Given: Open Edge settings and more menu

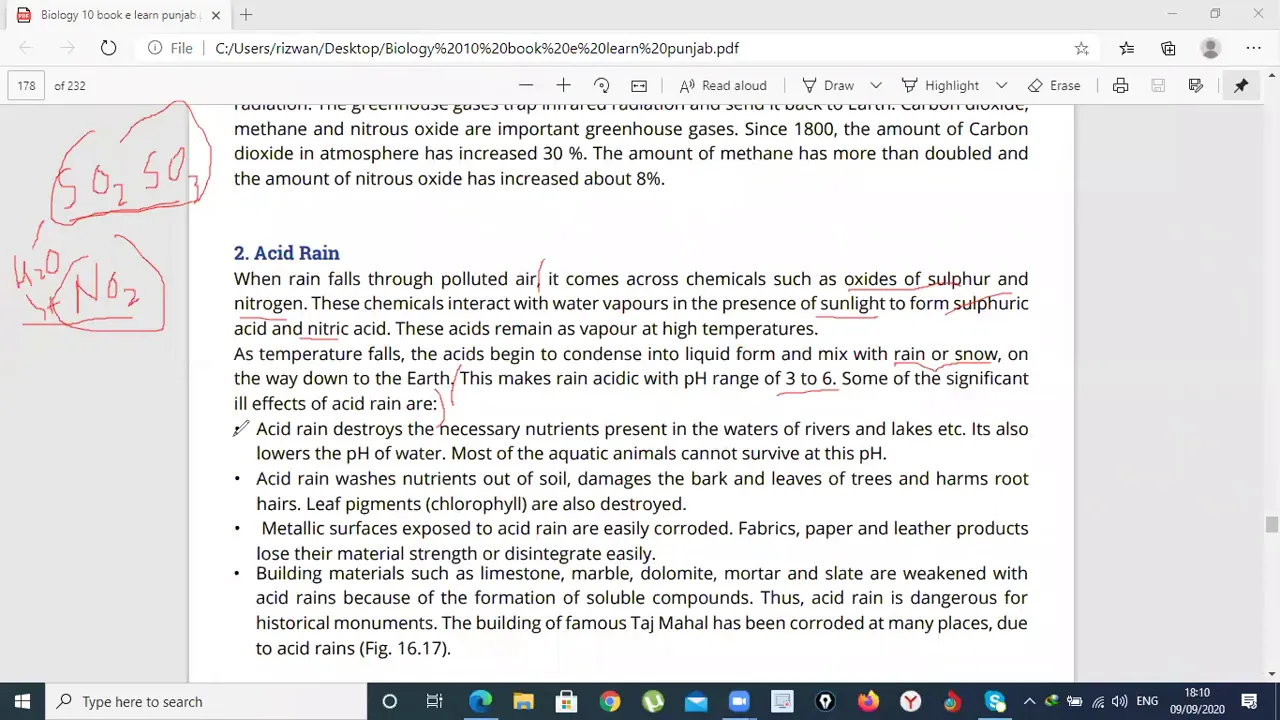Looking at the screenshot, I should click(x=1253, y=48).
